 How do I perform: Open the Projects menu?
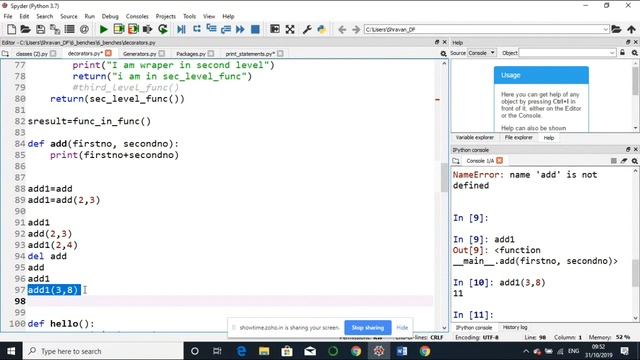165,16
